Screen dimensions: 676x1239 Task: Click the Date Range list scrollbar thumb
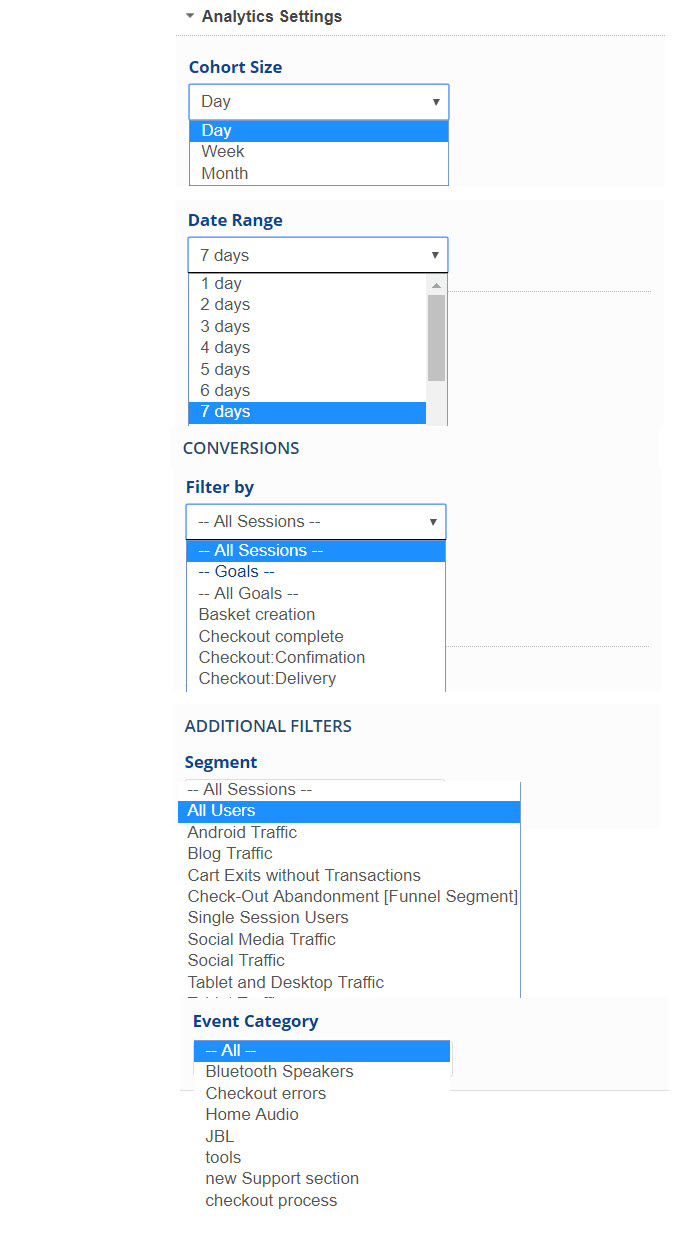pyautogui.click(x=436, y=337)
